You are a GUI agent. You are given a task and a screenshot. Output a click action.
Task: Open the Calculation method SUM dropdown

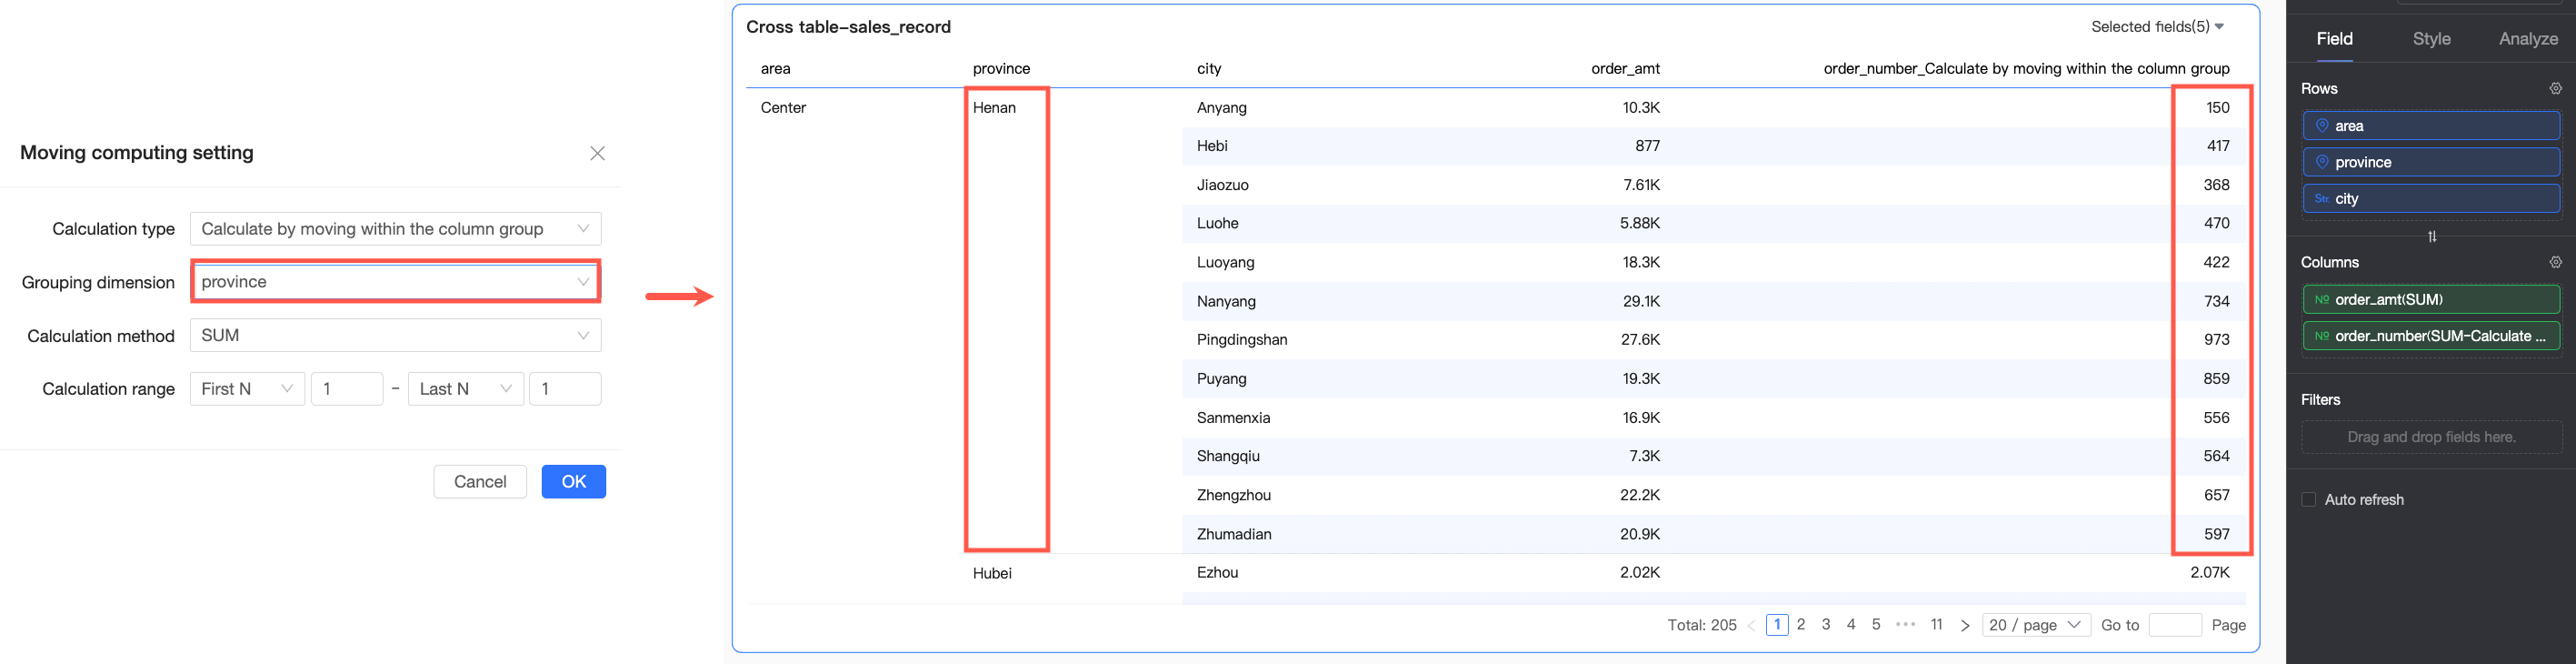point(395,335)
